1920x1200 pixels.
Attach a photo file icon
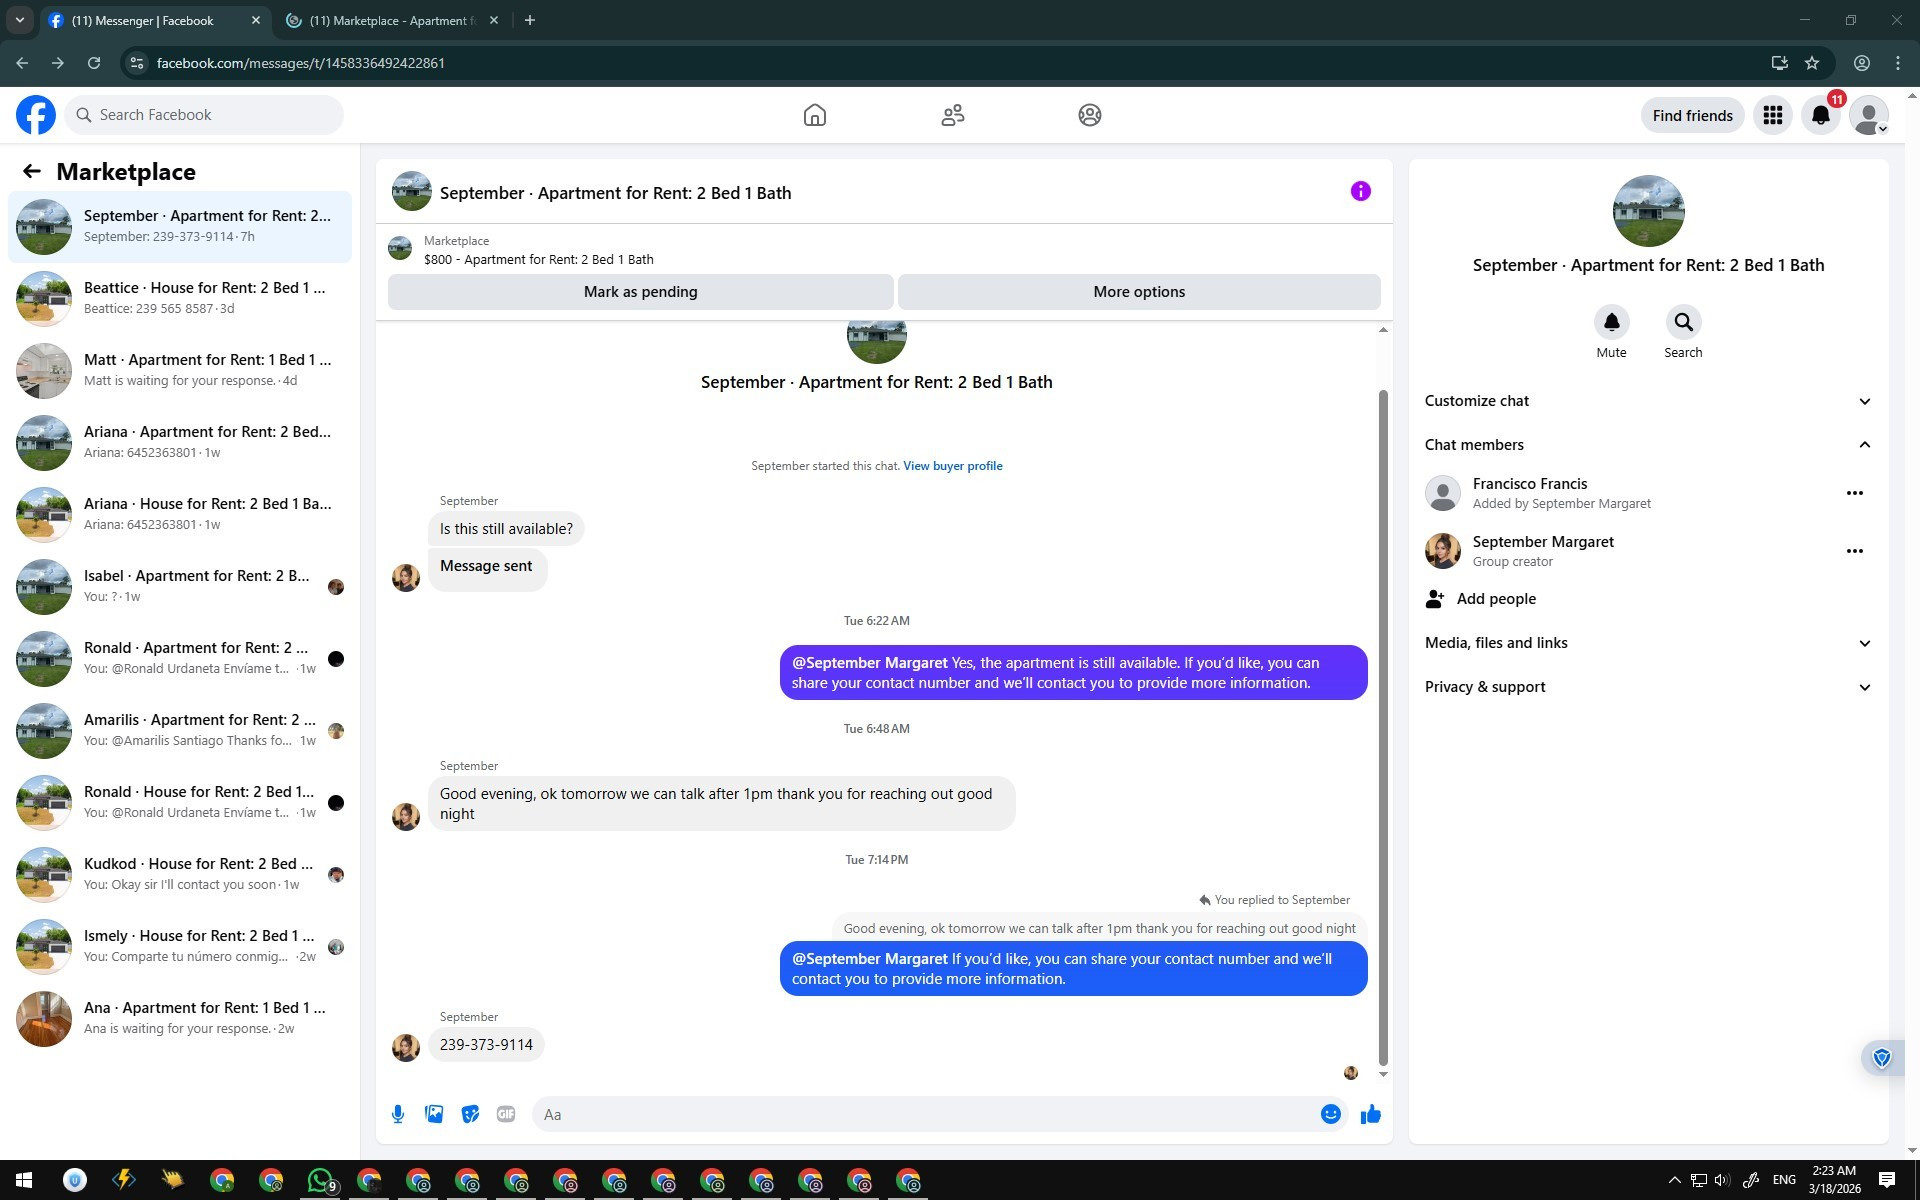[x=434, y=1114]
